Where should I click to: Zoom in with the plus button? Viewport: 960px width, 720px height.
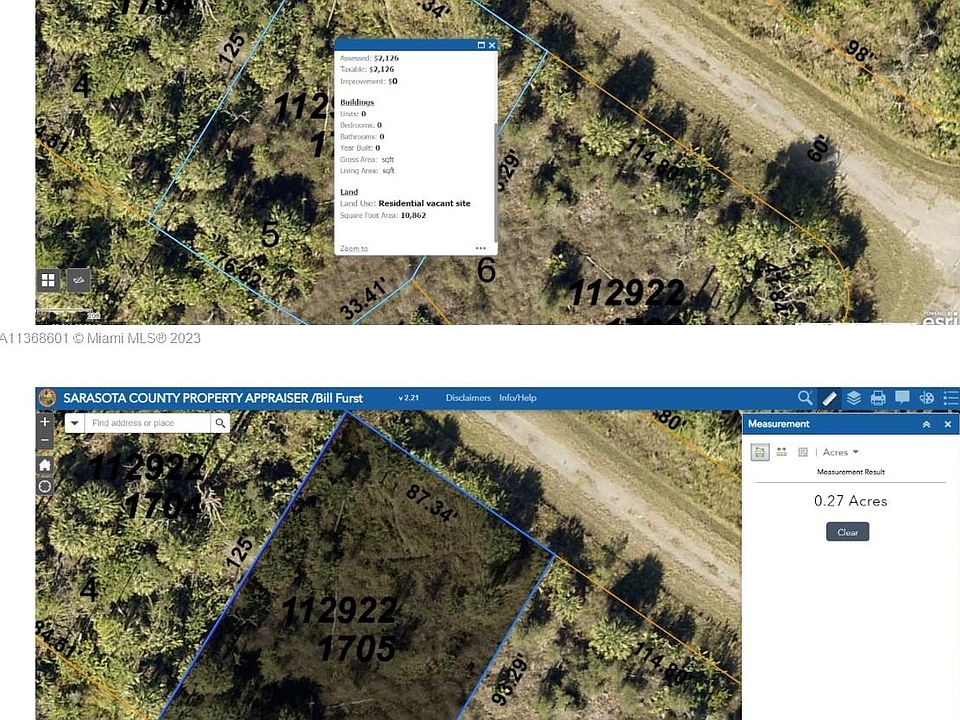pos(45,422)
